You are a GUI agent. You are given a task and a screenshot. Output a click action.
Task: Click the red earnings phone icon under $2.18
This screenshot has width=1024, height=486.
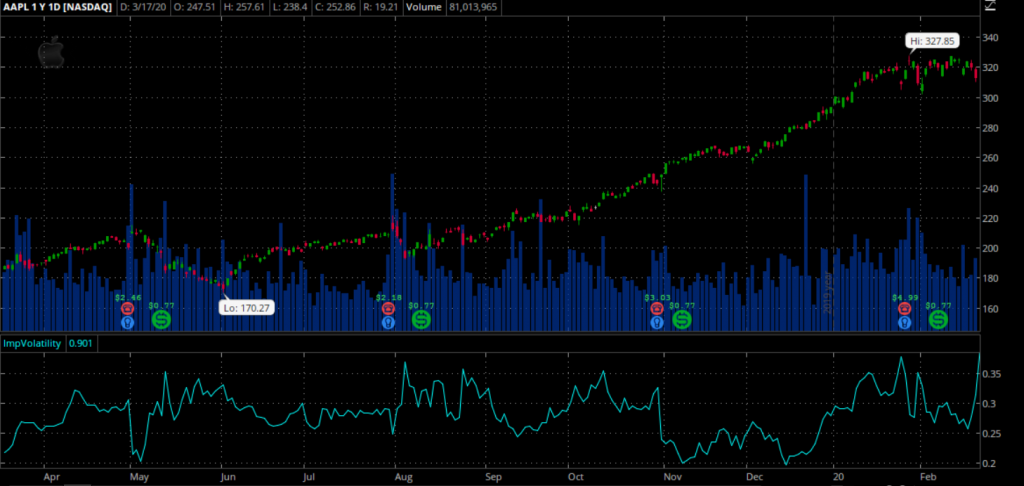click(389, 308)
